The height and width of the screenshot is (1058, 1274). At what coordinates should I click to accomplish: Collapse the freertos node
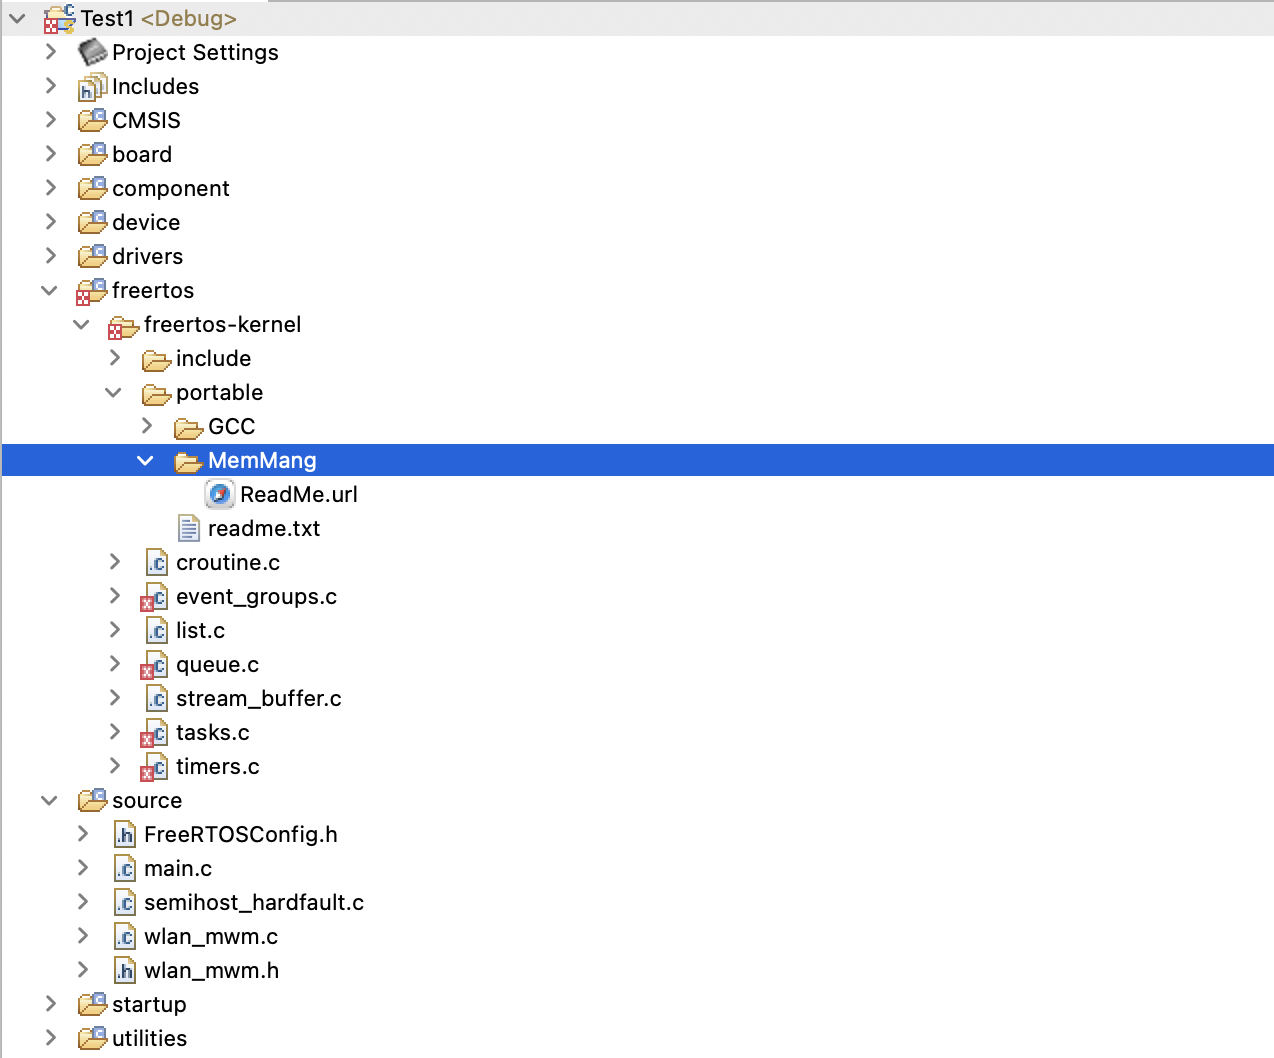50,290
